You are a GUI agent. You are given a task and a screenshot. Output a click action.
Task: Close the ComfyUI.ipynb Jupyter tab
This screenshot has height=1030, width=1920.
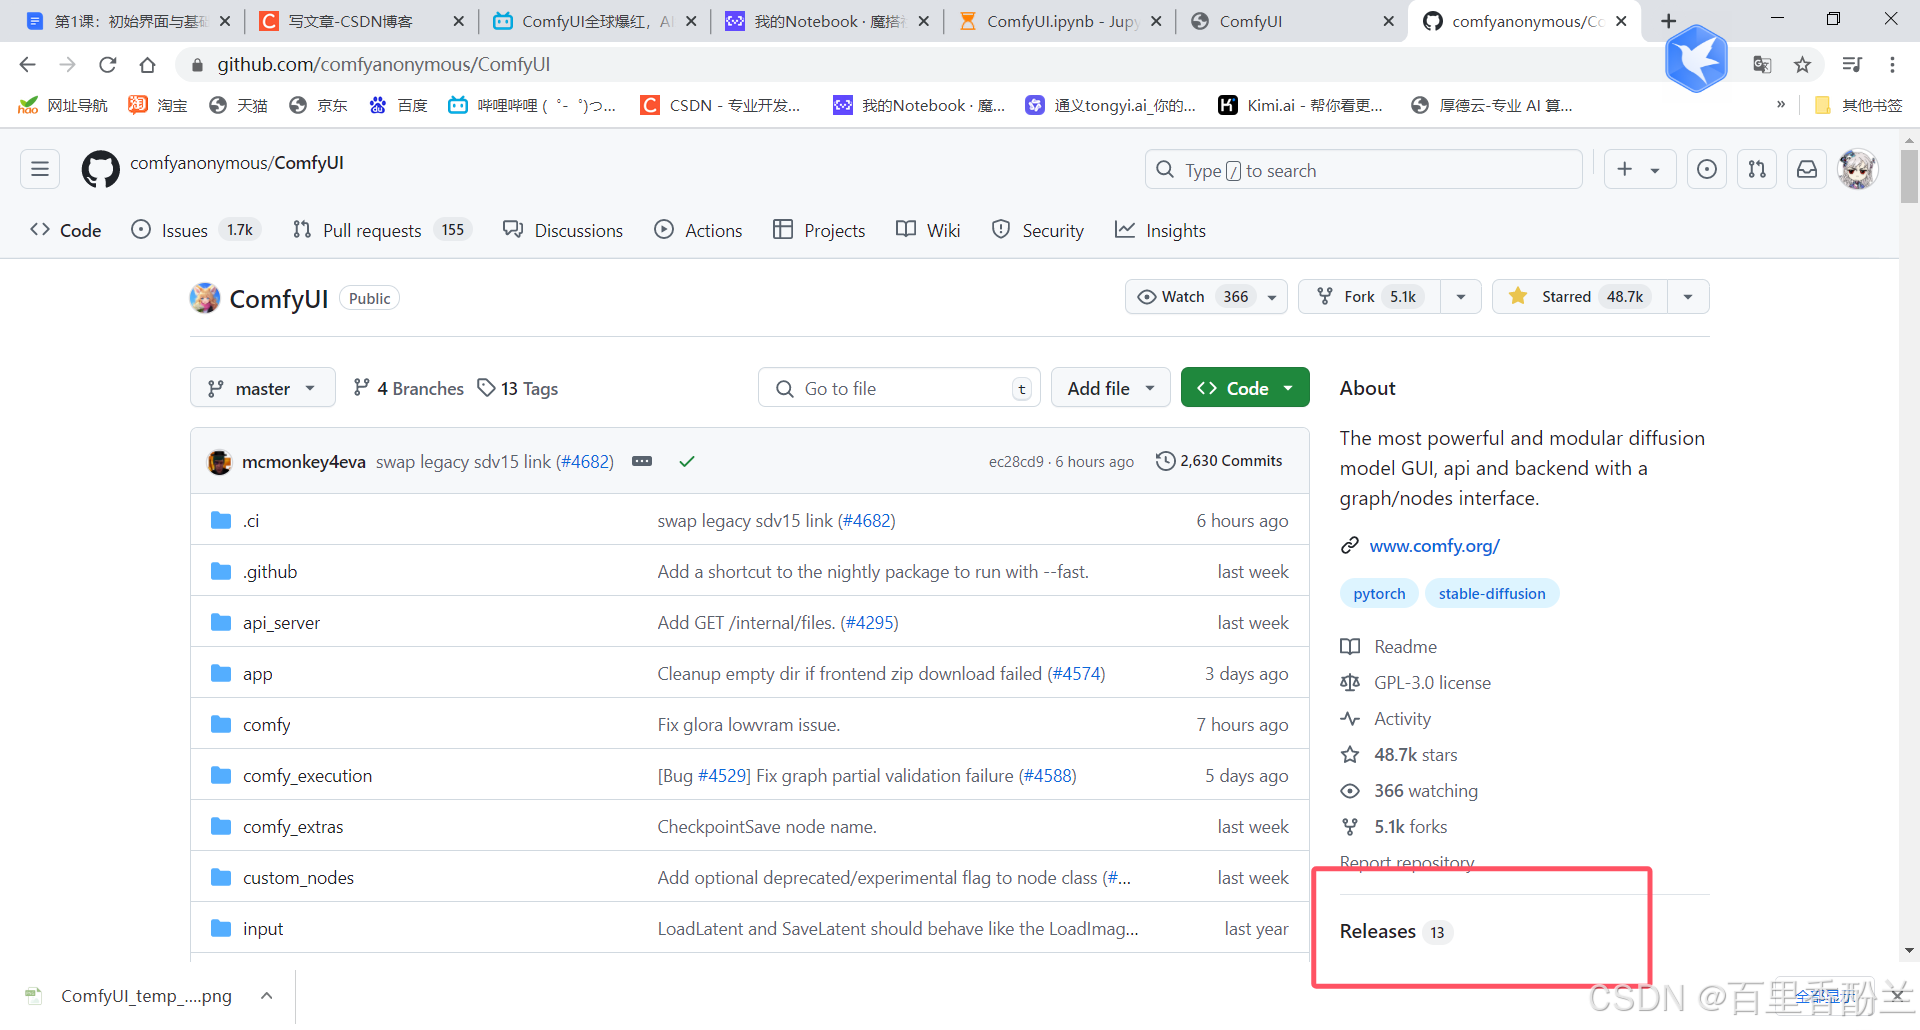click(1156, 21)
